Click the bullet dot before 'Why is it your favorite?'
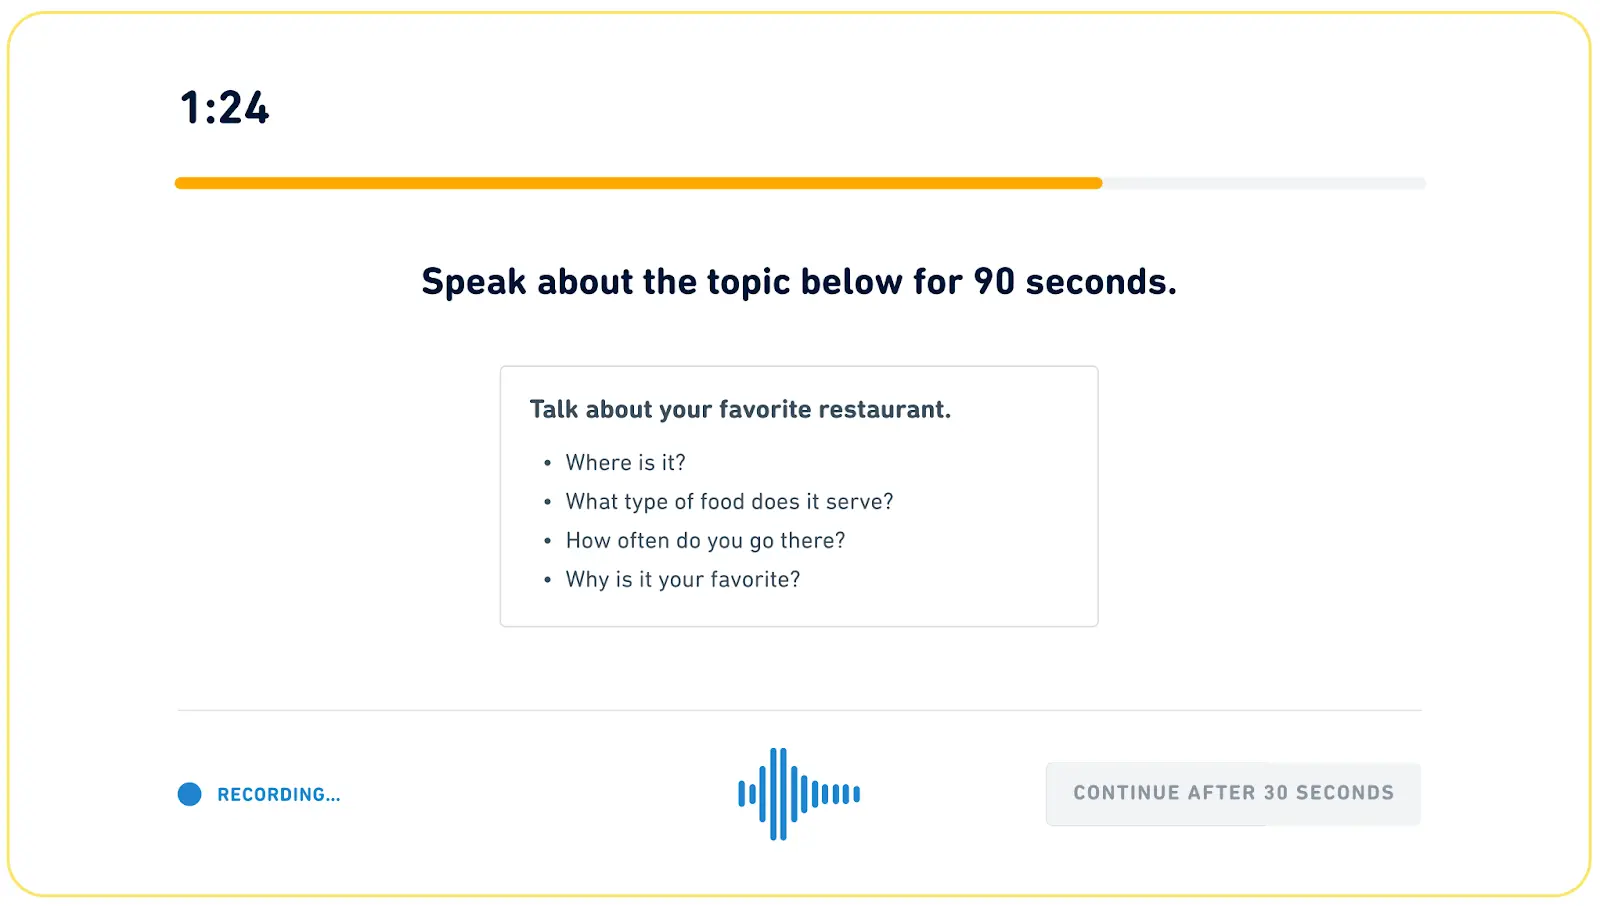Screen dimensions: 1600x906 point(547,580)
